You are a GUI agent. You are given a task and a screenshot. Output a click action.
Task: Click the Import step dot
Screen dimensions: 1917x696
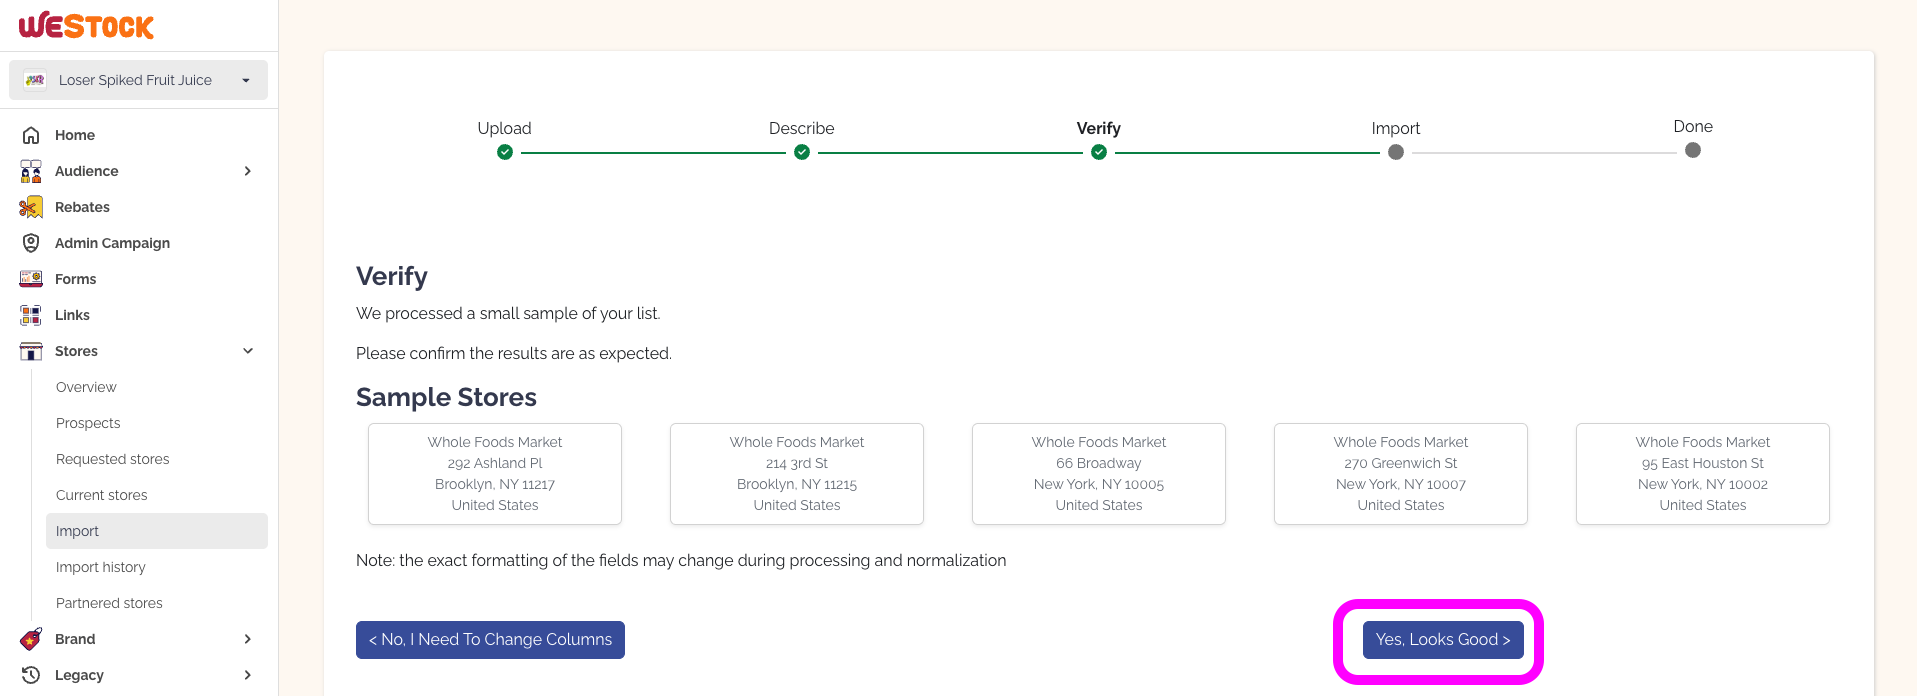(1396, 152)
